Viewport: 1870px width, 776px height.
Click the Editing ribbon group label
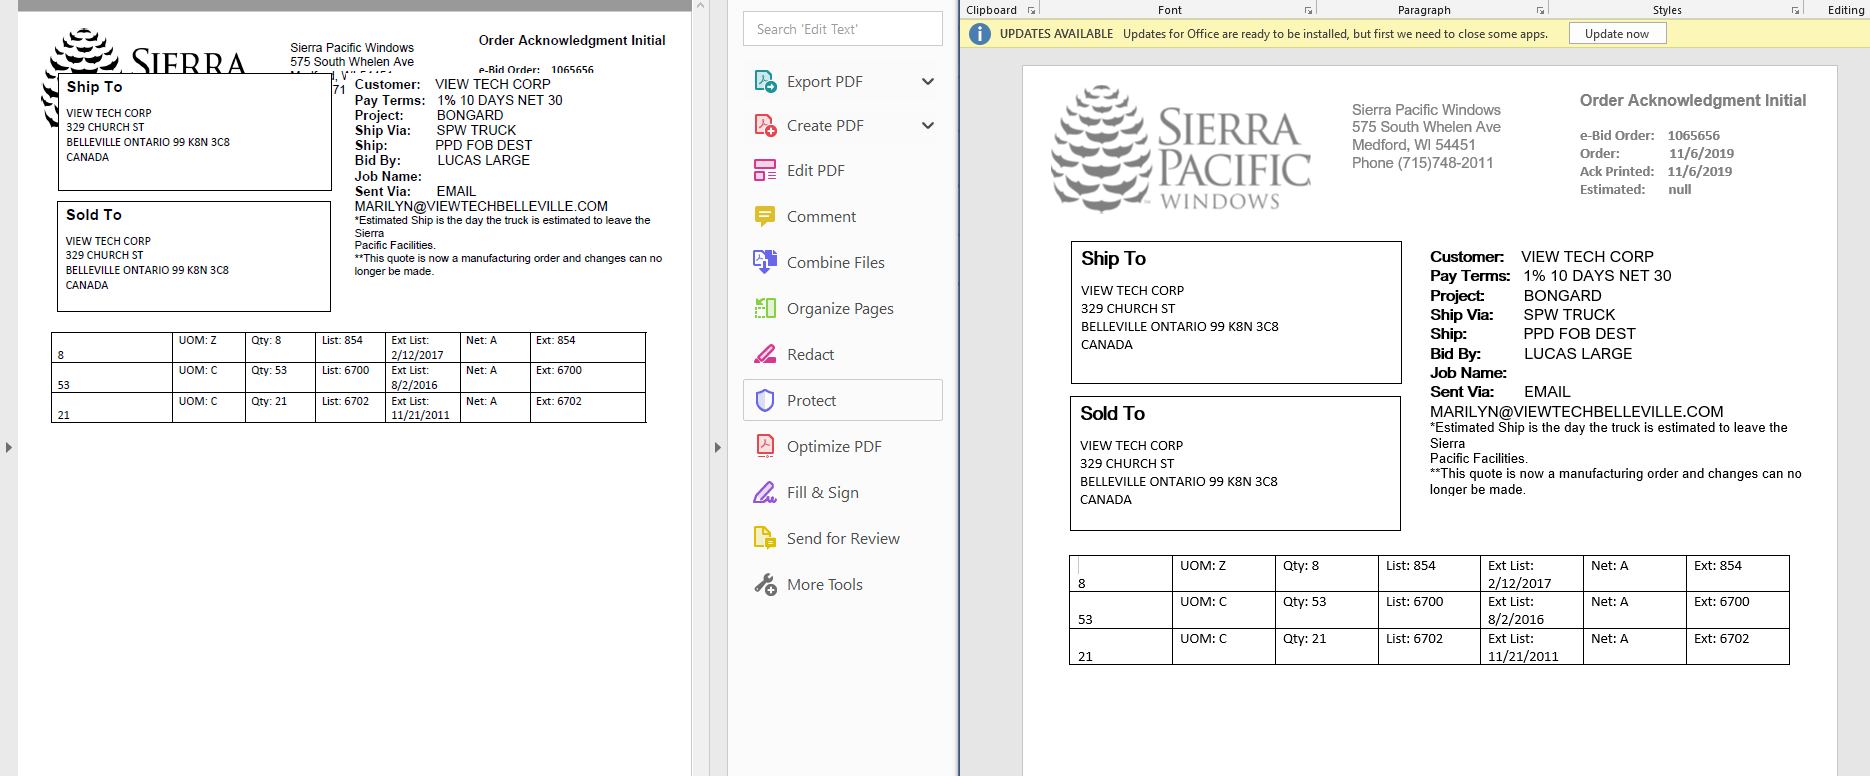(1846, 10)
